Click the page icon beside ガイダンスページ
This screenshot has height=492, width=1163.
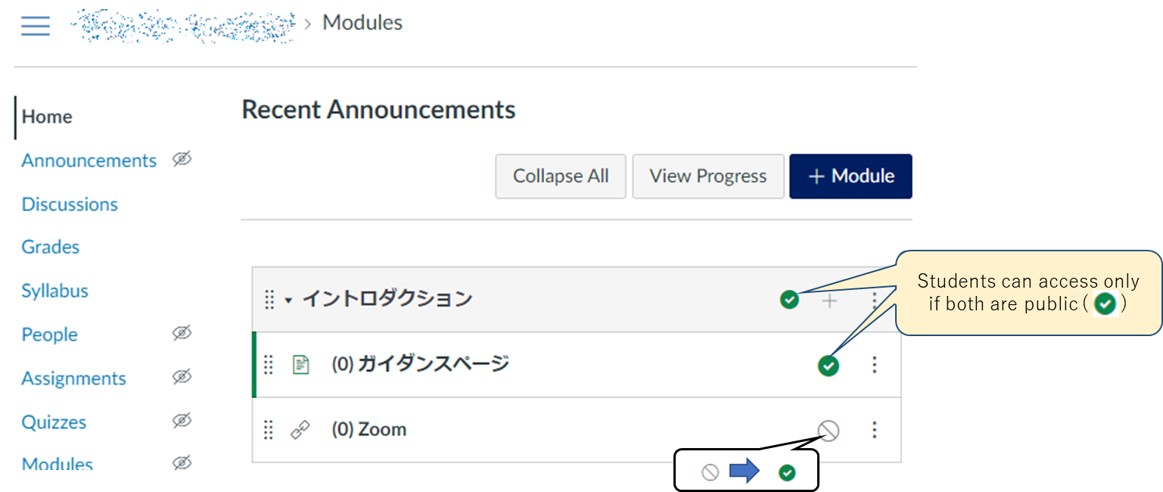click(300, 365)
